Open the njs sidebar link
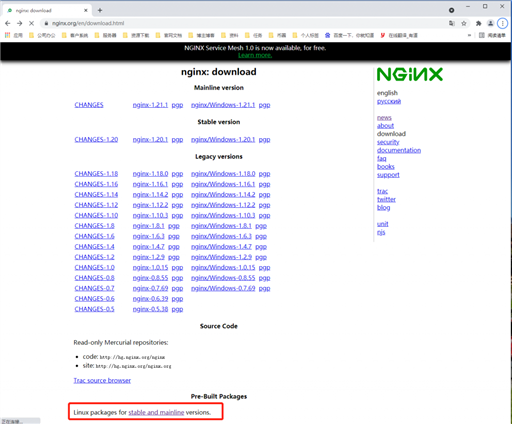Viewport: 512px width, 424px height. coord(381,232)
